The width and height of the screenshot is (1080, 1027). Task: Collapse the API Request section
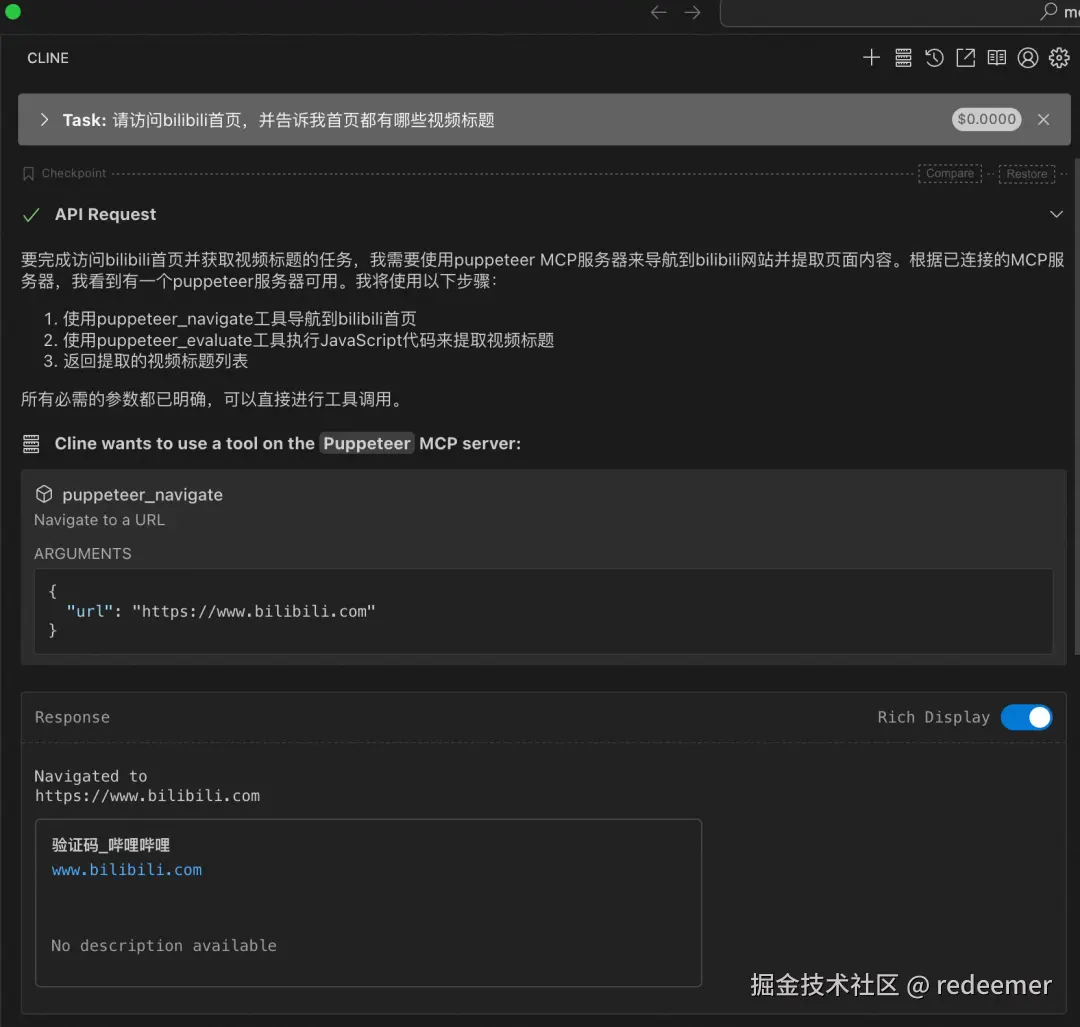point(1057,214)
